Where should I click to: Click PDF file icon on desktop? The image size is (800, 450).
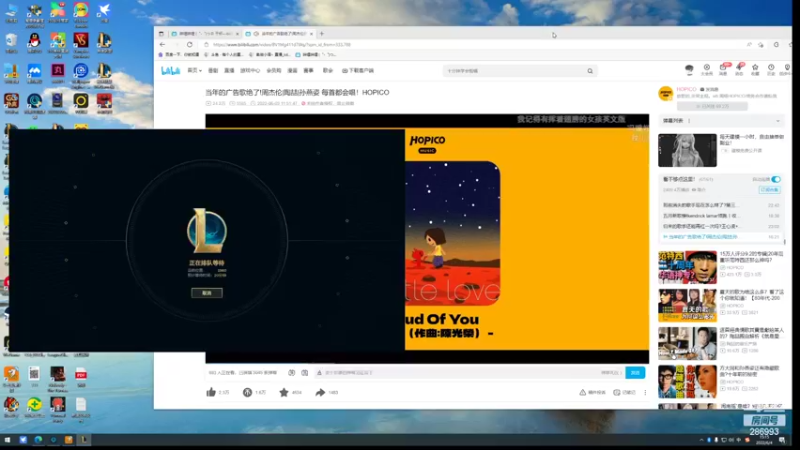pyautogui.click(x=81, y=374)
